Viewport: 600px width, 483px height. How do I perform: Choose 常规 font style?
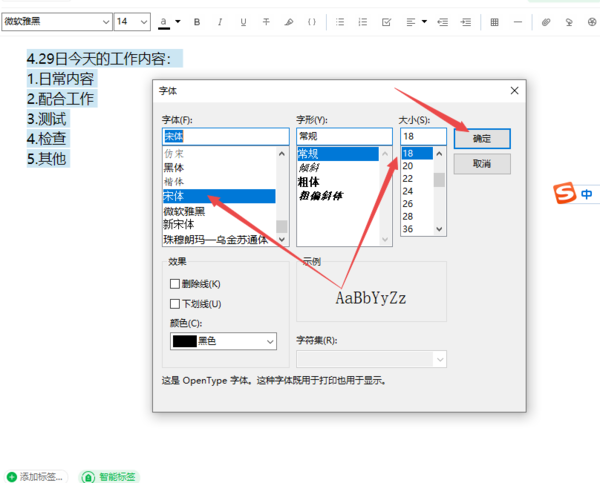pyautogui.click(x=338, y=154)
